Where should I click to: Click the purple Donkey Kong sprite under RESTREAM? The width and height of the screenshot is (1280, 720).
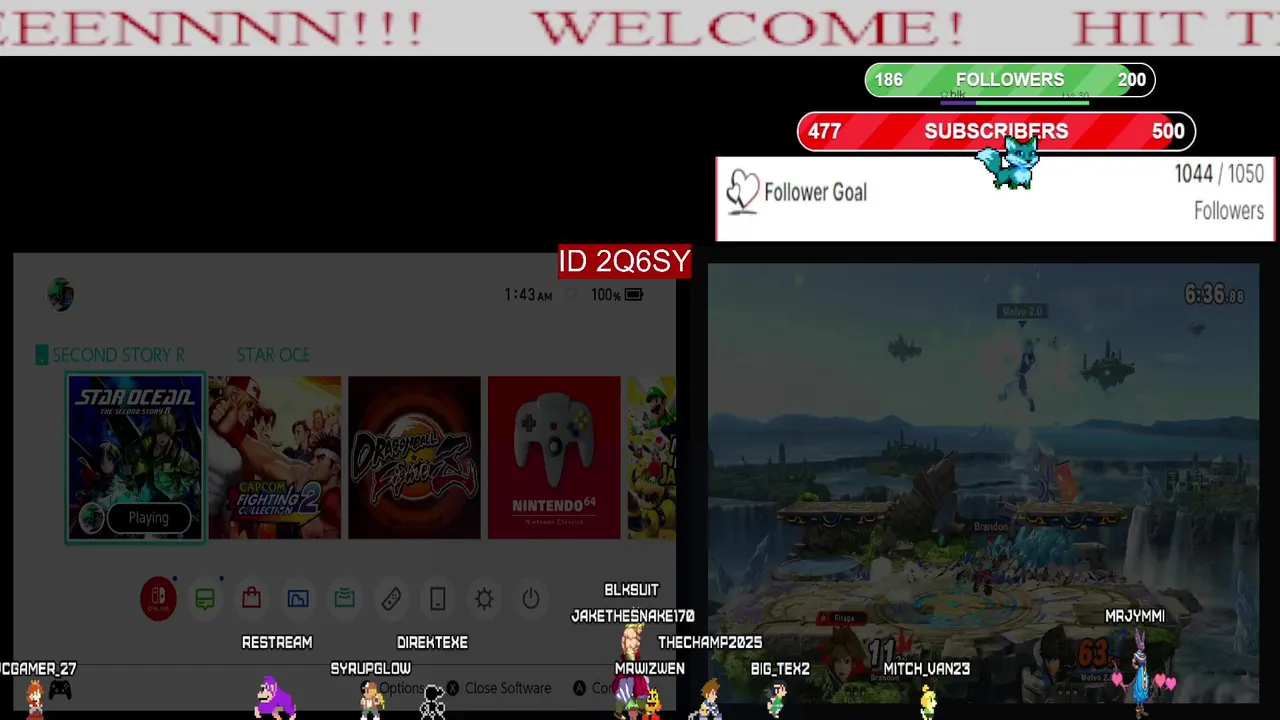[x=274, y=697]
